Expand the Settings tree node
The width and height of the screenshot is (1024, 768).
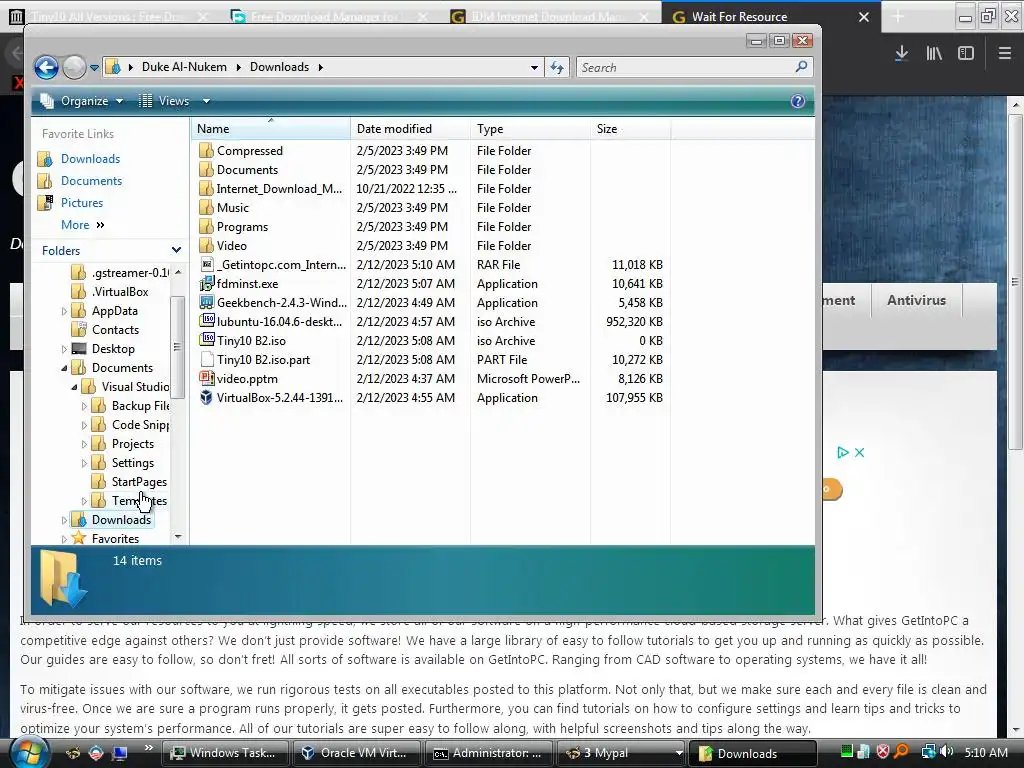84,463
